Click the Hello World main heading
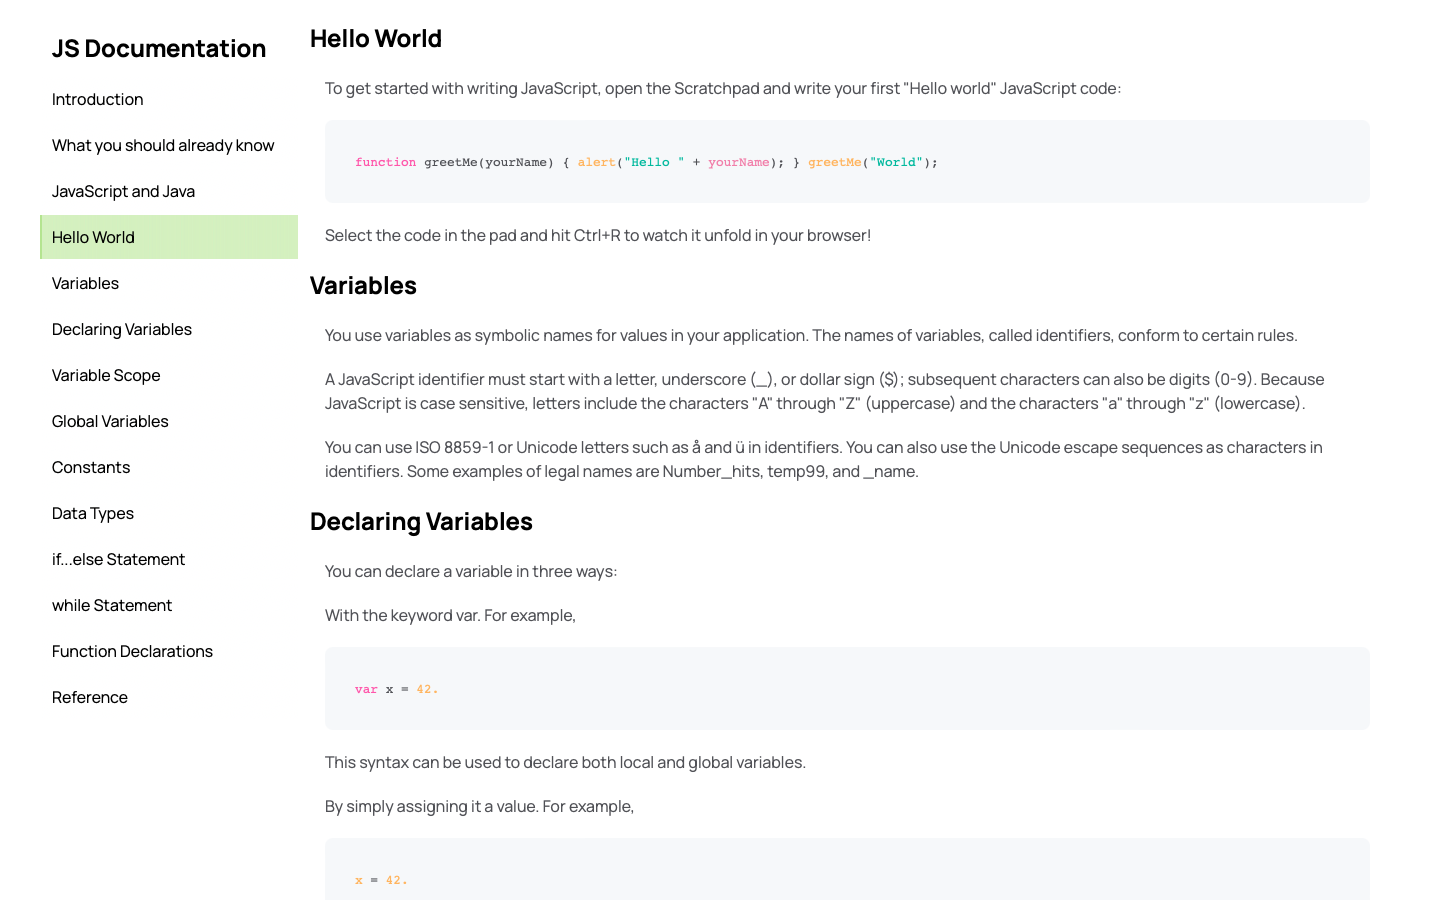The width and height of the screenshot is (1440, 900). click(x=376, y=38)
